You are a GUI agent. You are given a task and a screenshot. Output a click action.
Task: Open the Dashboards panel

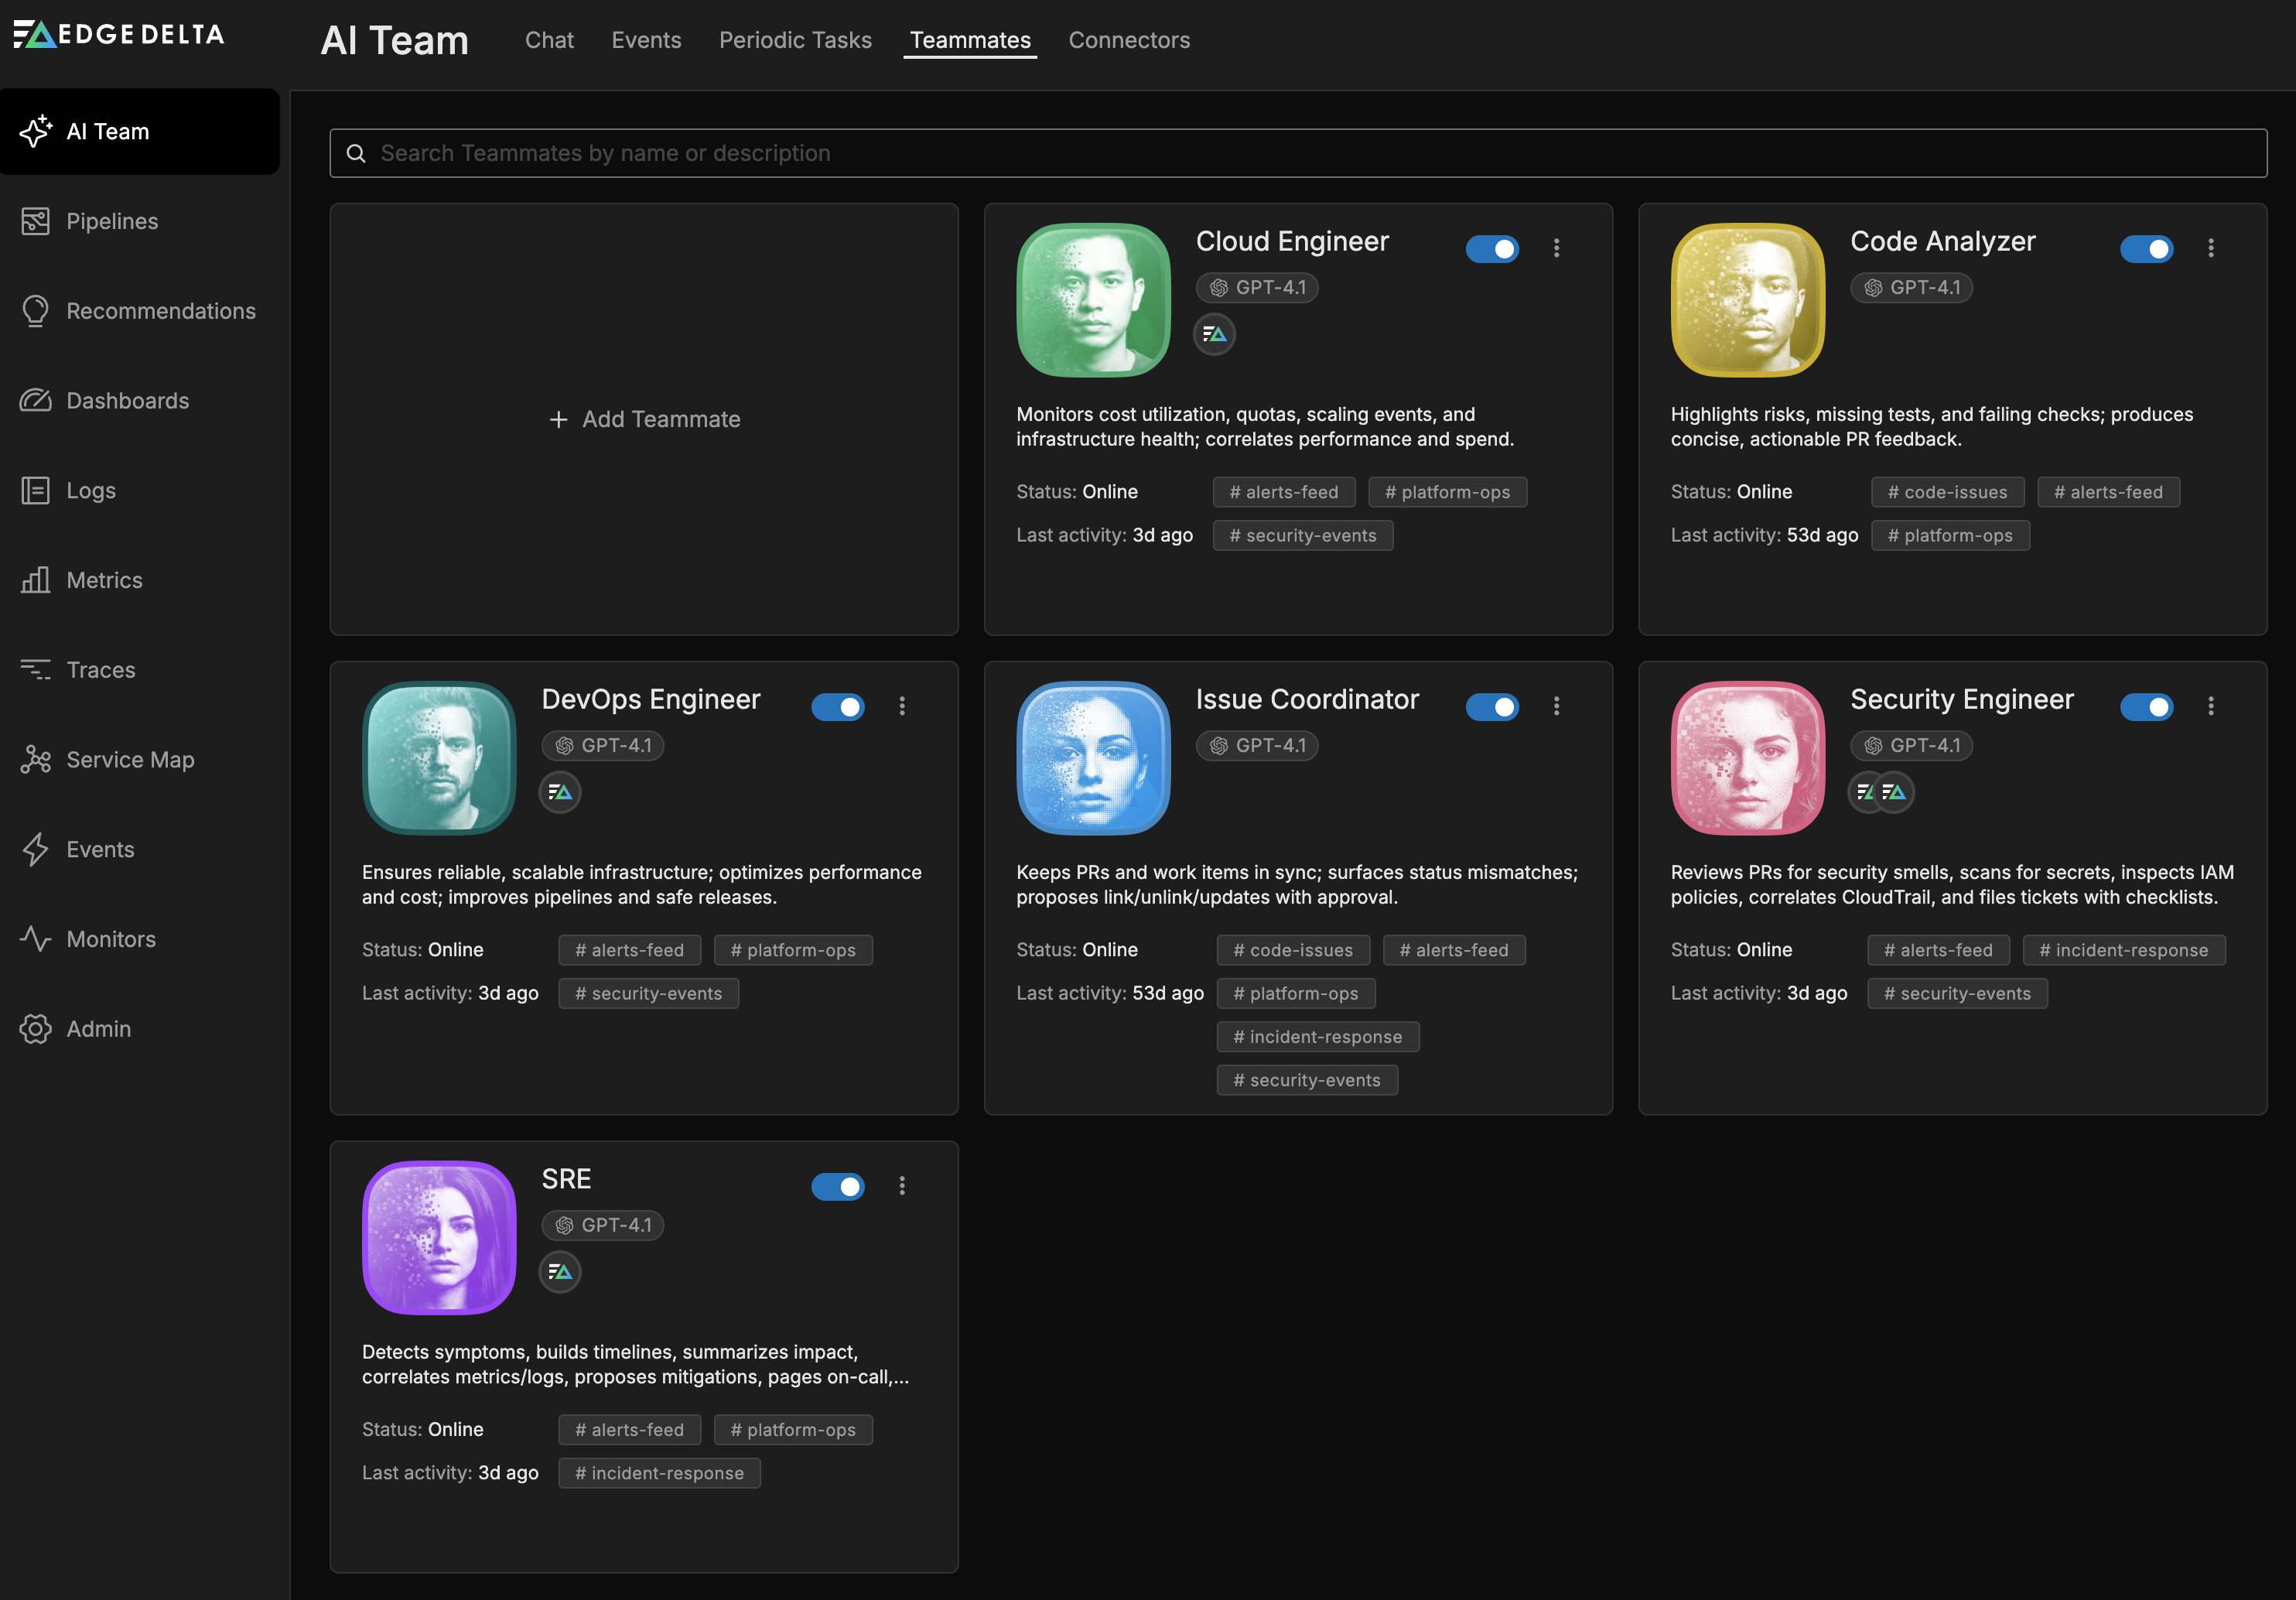127,400
